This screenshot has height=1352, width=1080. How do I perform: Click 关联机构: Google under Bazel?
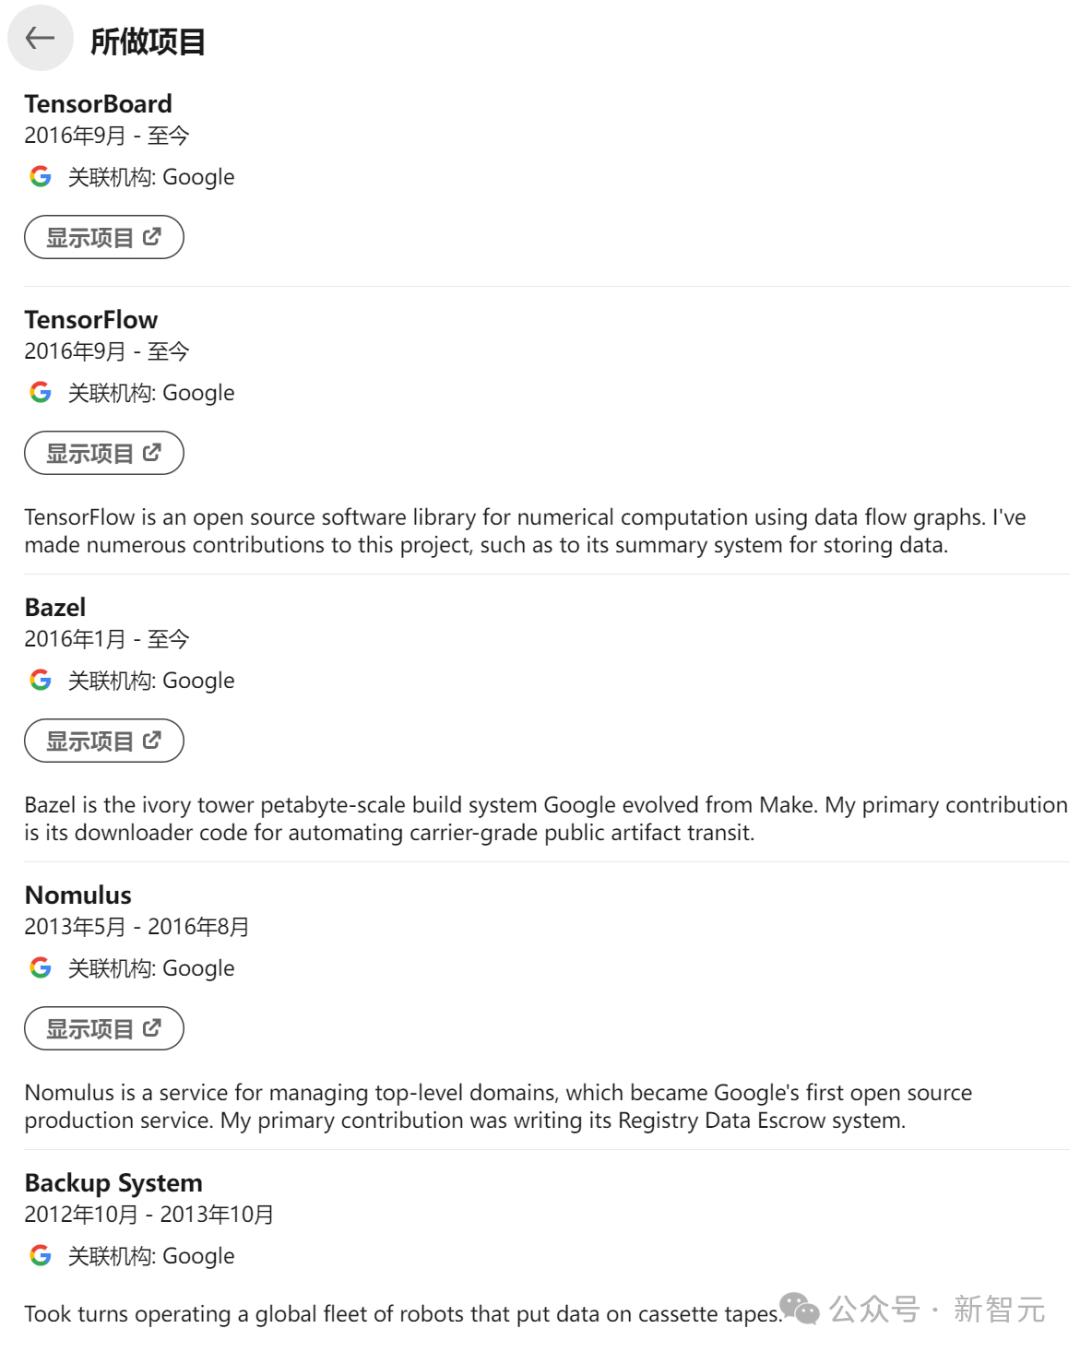point(151,681)
